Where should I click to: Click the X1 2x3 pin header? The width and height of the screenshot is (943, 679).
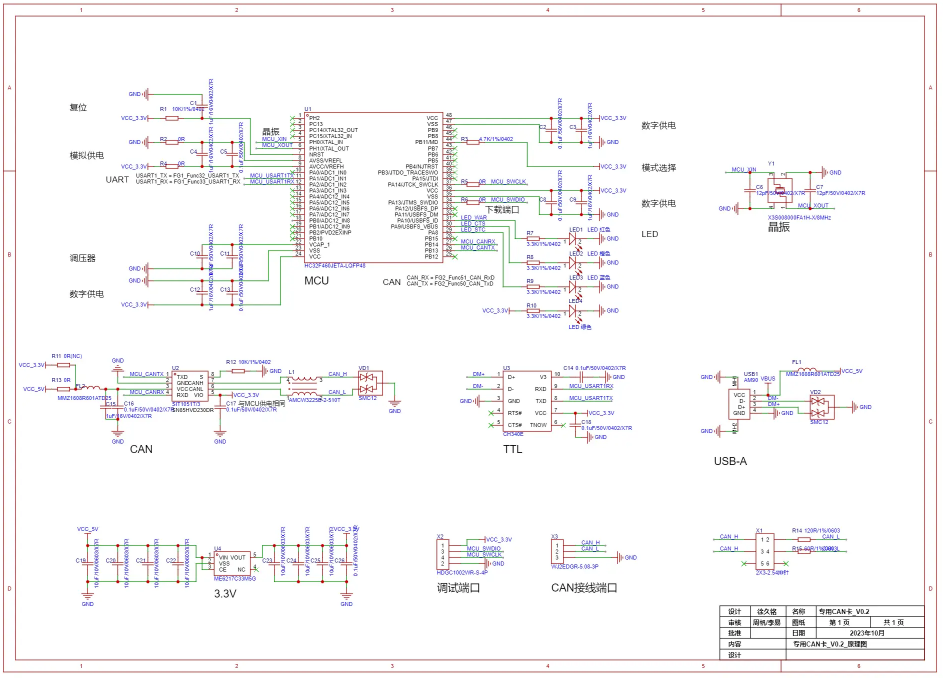[764, 551]
